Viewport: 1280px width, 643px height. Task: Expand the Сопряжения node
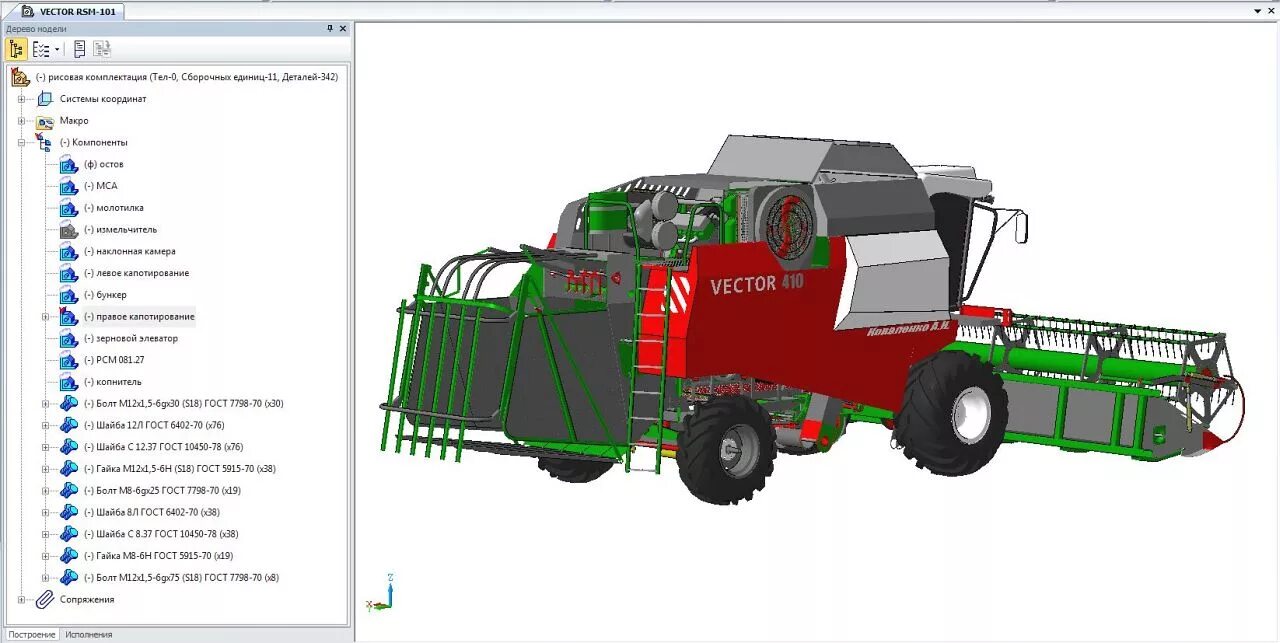pyautogui.click(x=21, y=600)
